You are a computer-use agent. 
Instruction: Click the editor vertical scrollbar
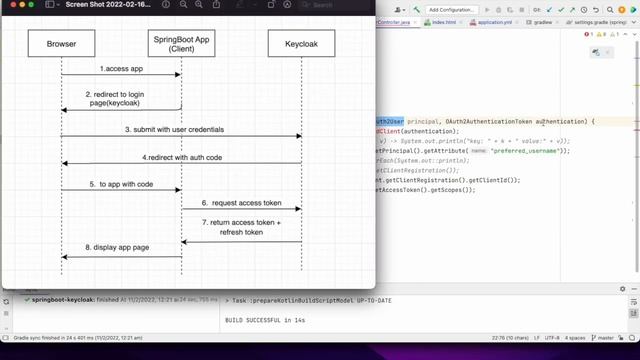(637, 155)
